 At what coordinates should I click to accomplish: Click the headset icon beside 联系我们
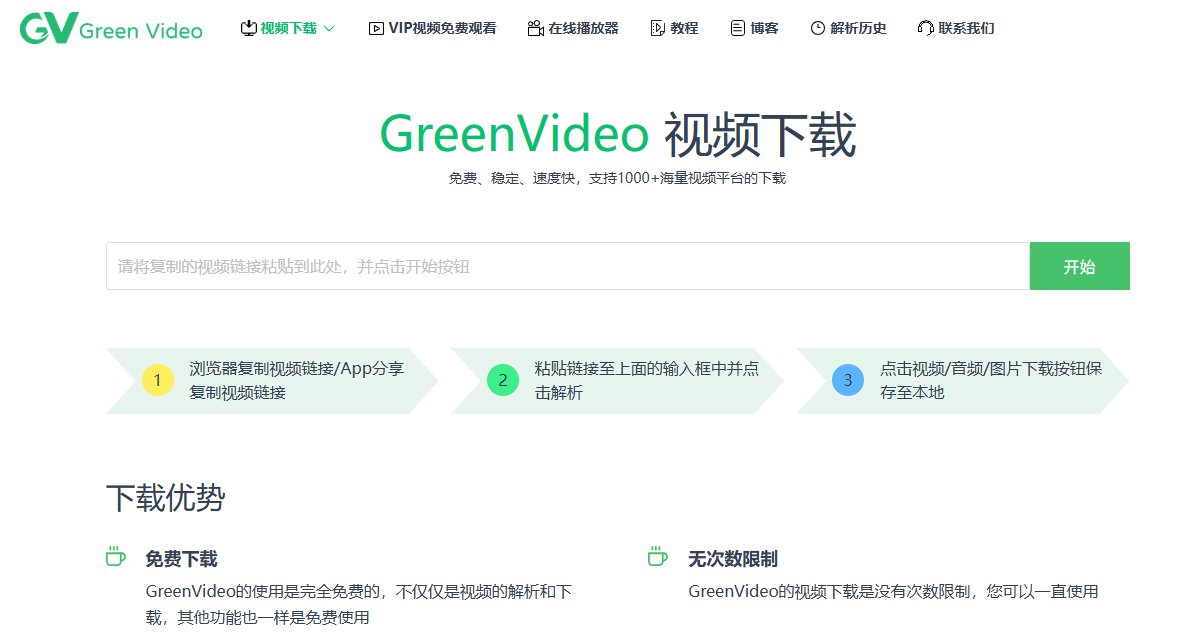pyautogui.click(x=926, y=29)
